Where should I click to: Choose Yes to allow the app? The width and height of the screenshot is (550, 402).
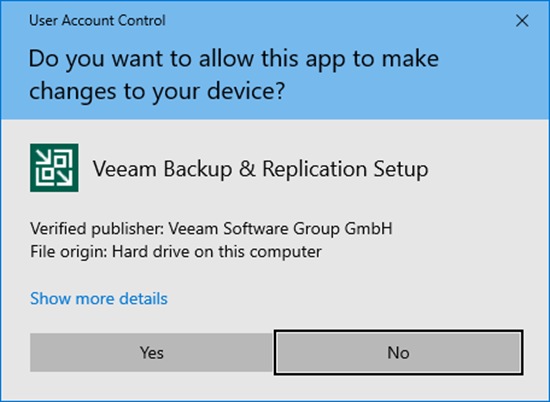click(x=152, y=352)
